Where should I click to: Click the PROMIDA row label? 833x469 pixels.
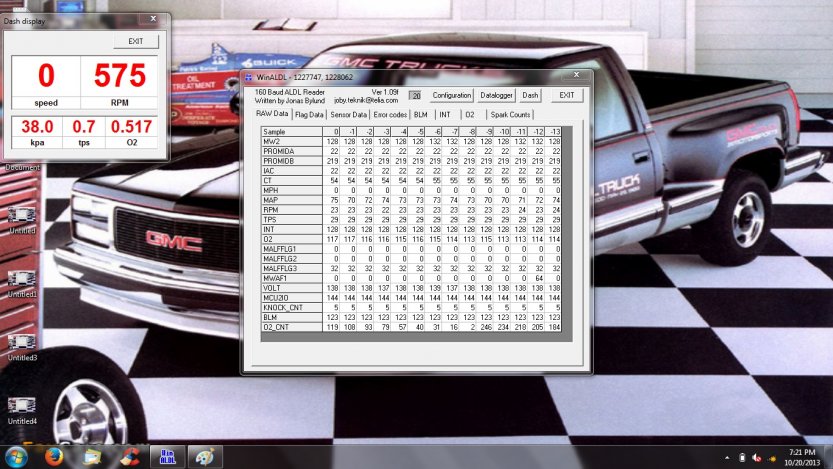click(292, 151)
